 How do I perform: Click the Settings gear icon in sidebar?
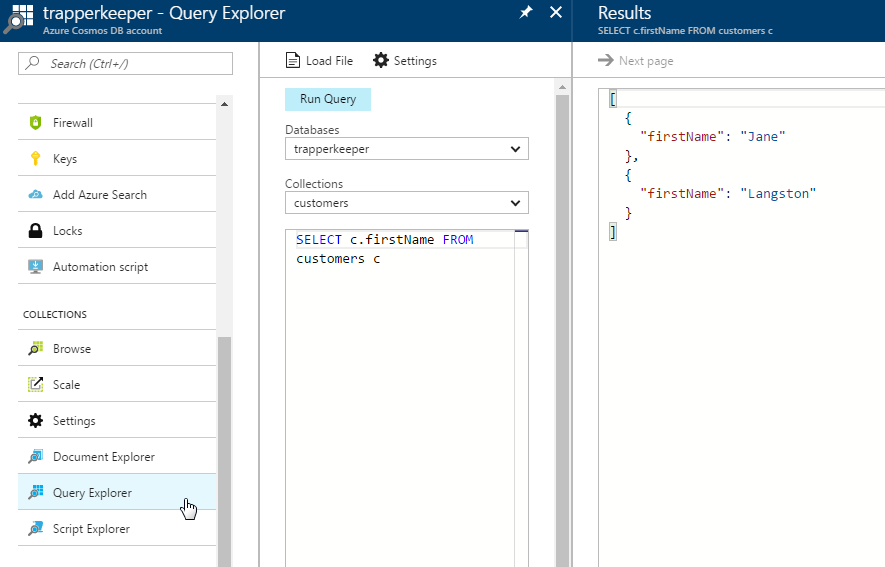[x=35, y=421]
